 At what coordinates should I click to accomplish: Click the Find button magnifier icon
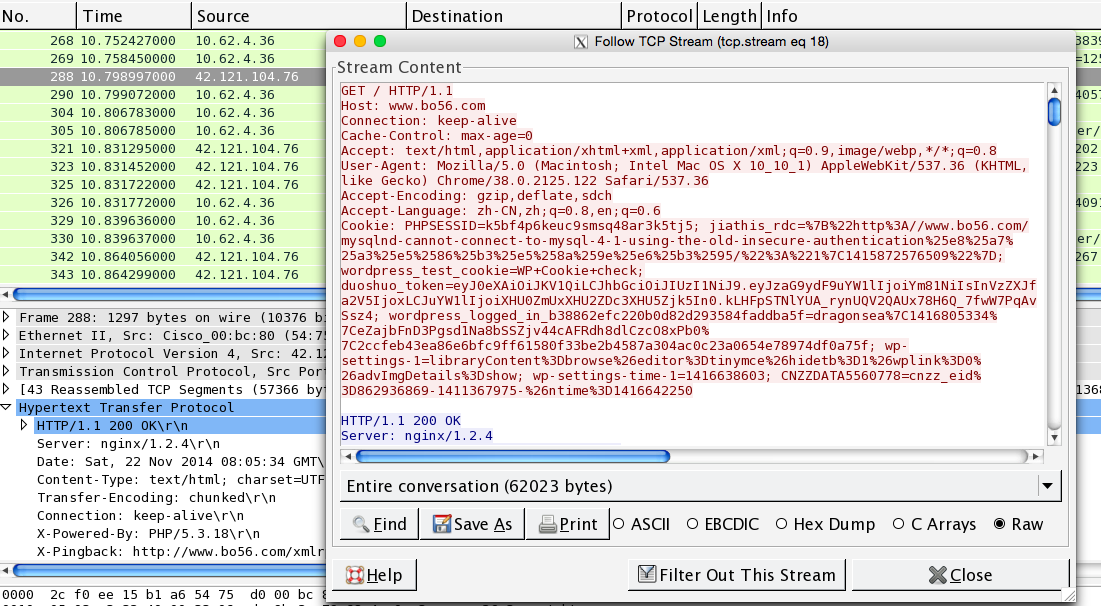pyautogui.click(x=359, y=524)
